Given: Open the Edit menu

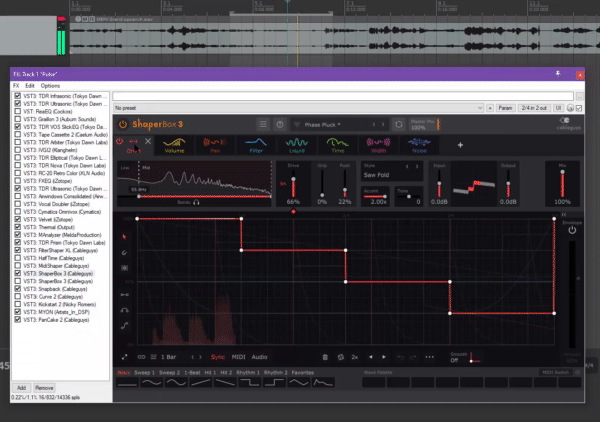Looking at the screenshot, I should click(x=30, y=86).
